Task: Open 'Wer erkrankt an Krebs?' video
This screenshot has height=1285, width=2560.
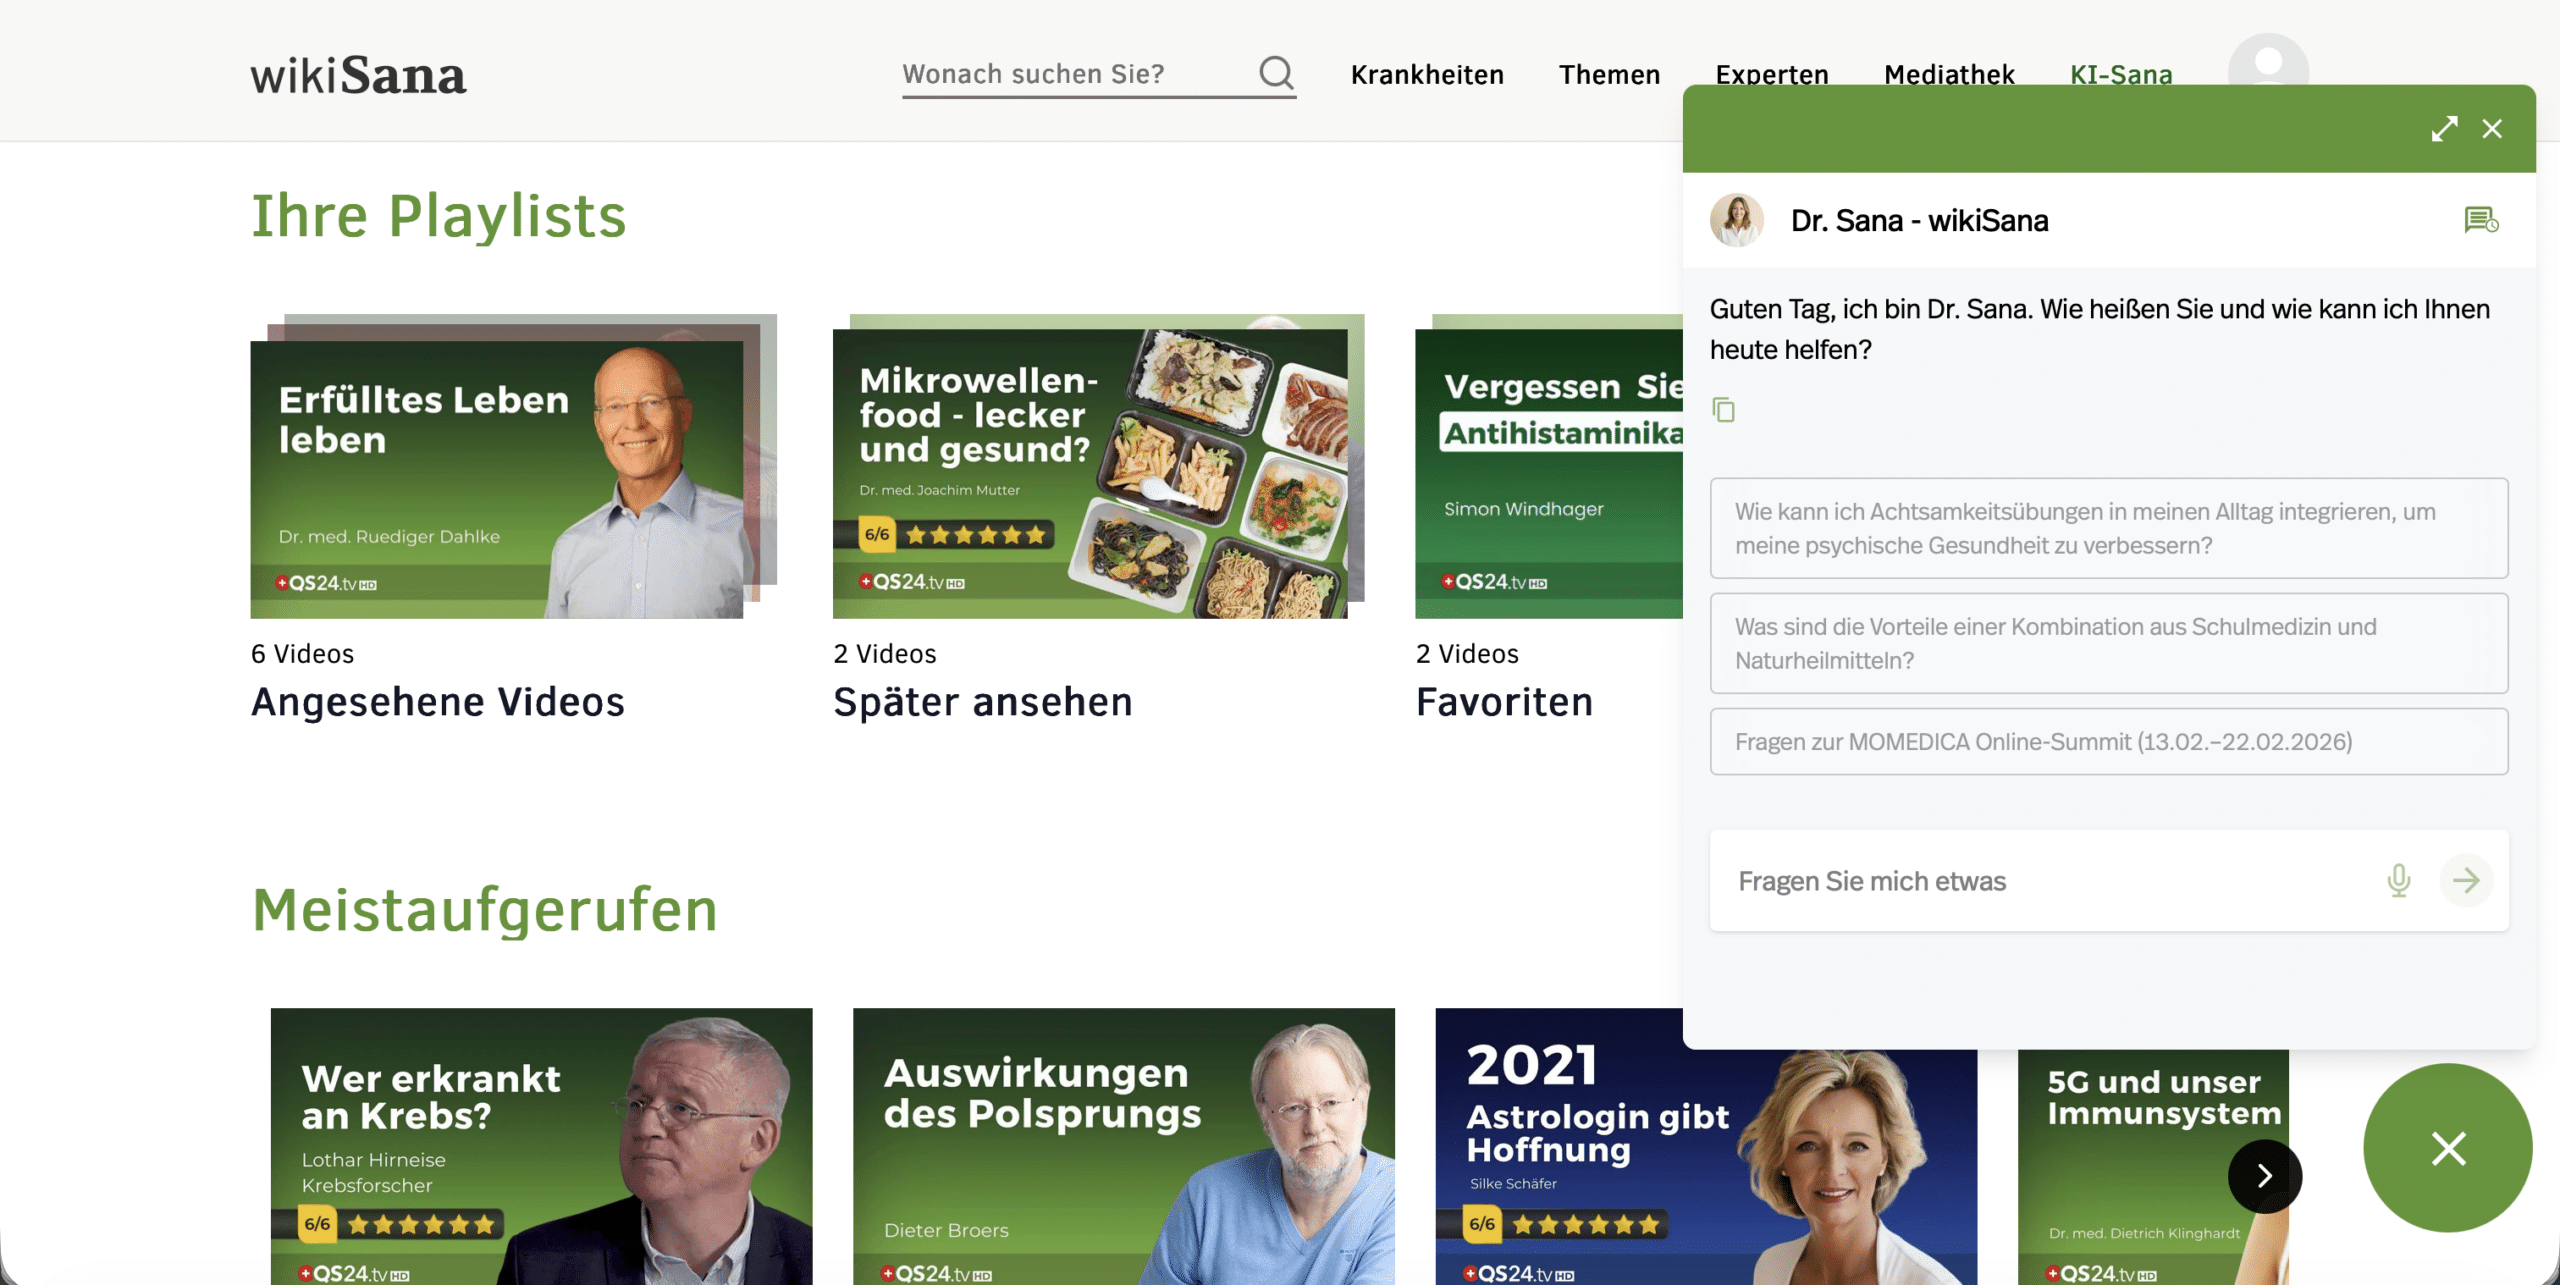Action: coord(541,1145)
